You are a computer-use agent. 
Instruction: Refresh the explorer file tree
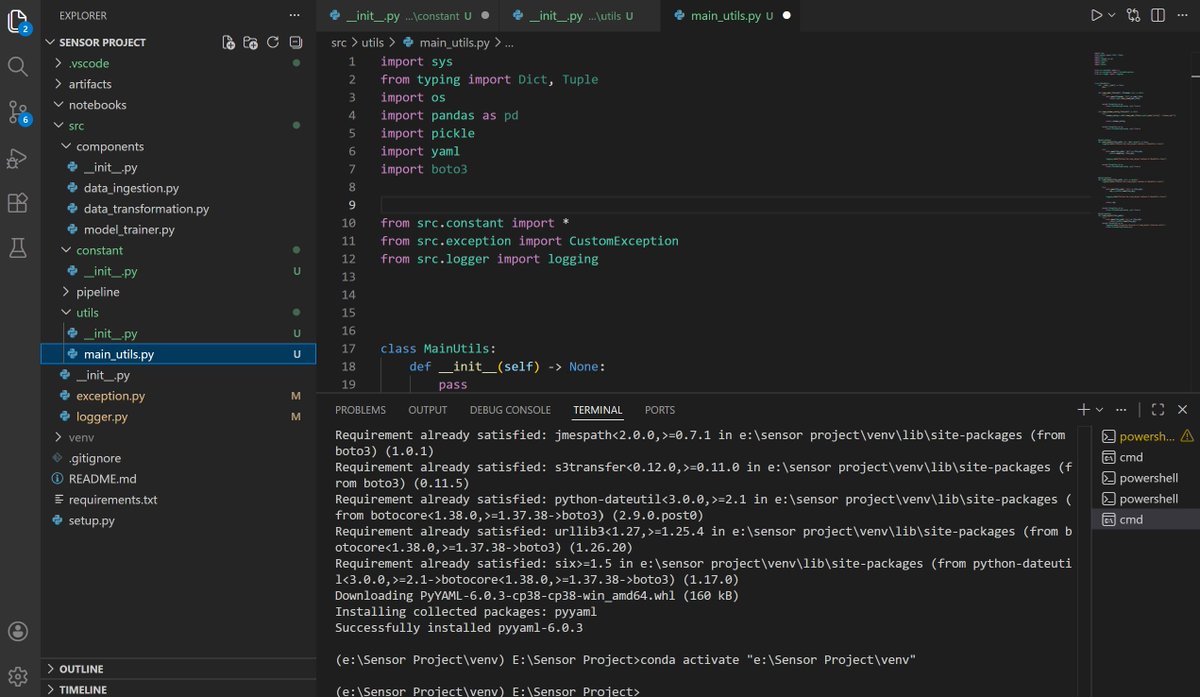(272, 41)
